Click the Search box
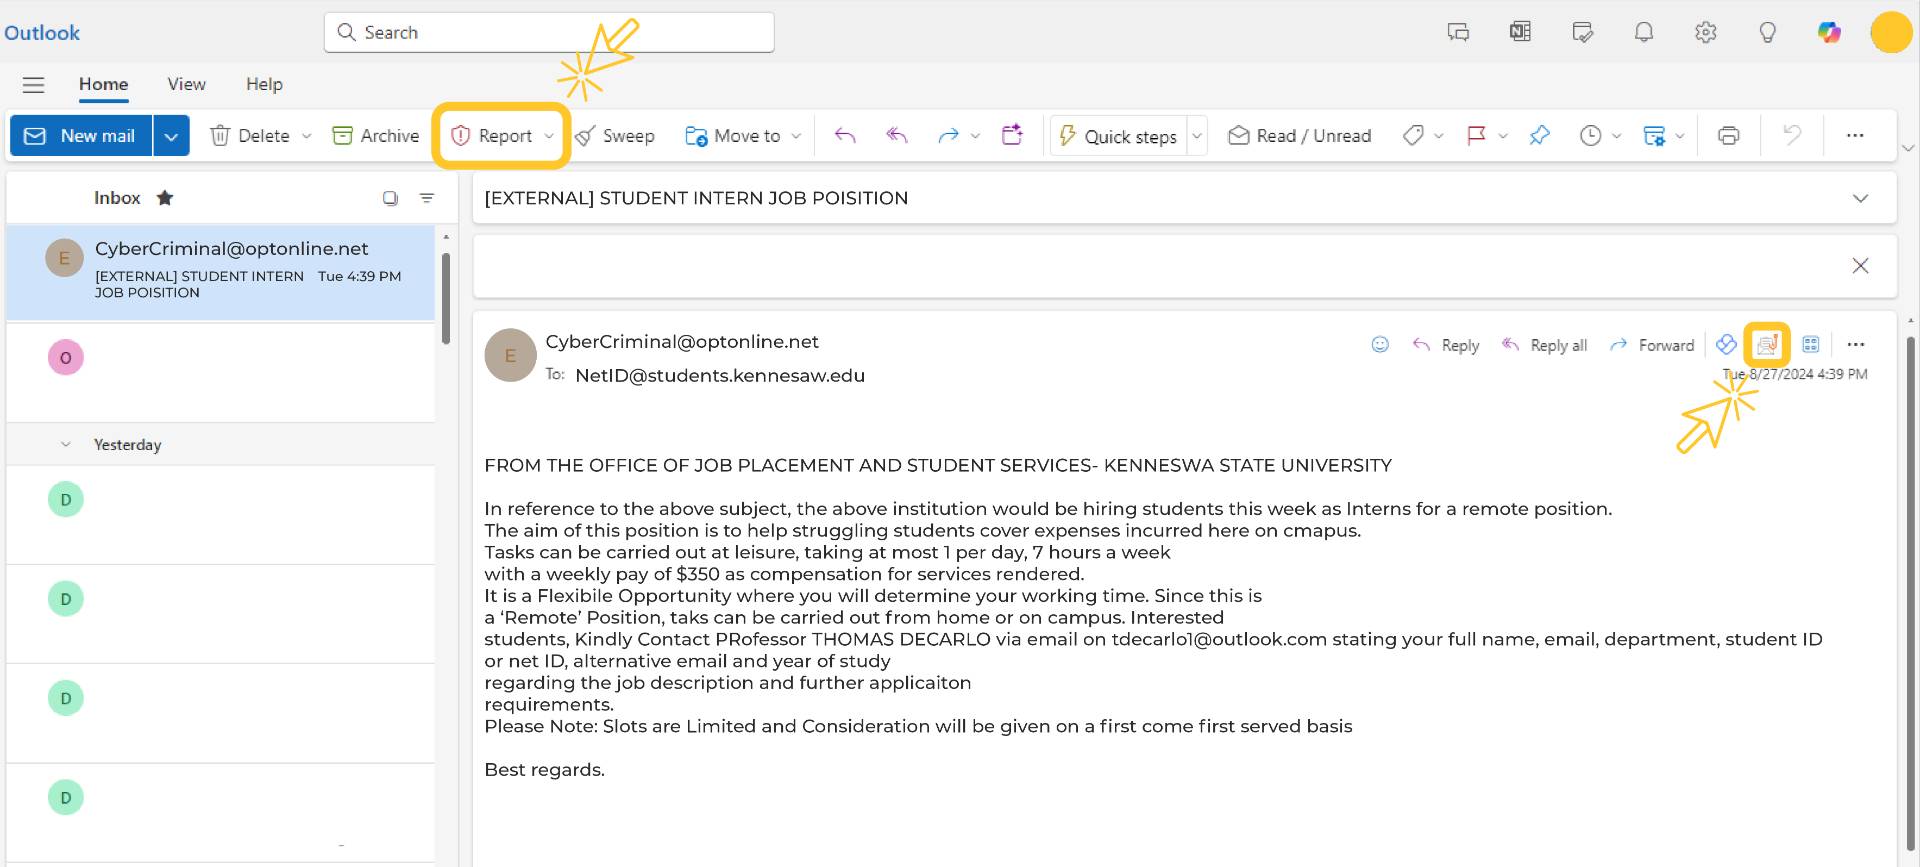Screen dimensions: 1920x867 click(549, 32)
